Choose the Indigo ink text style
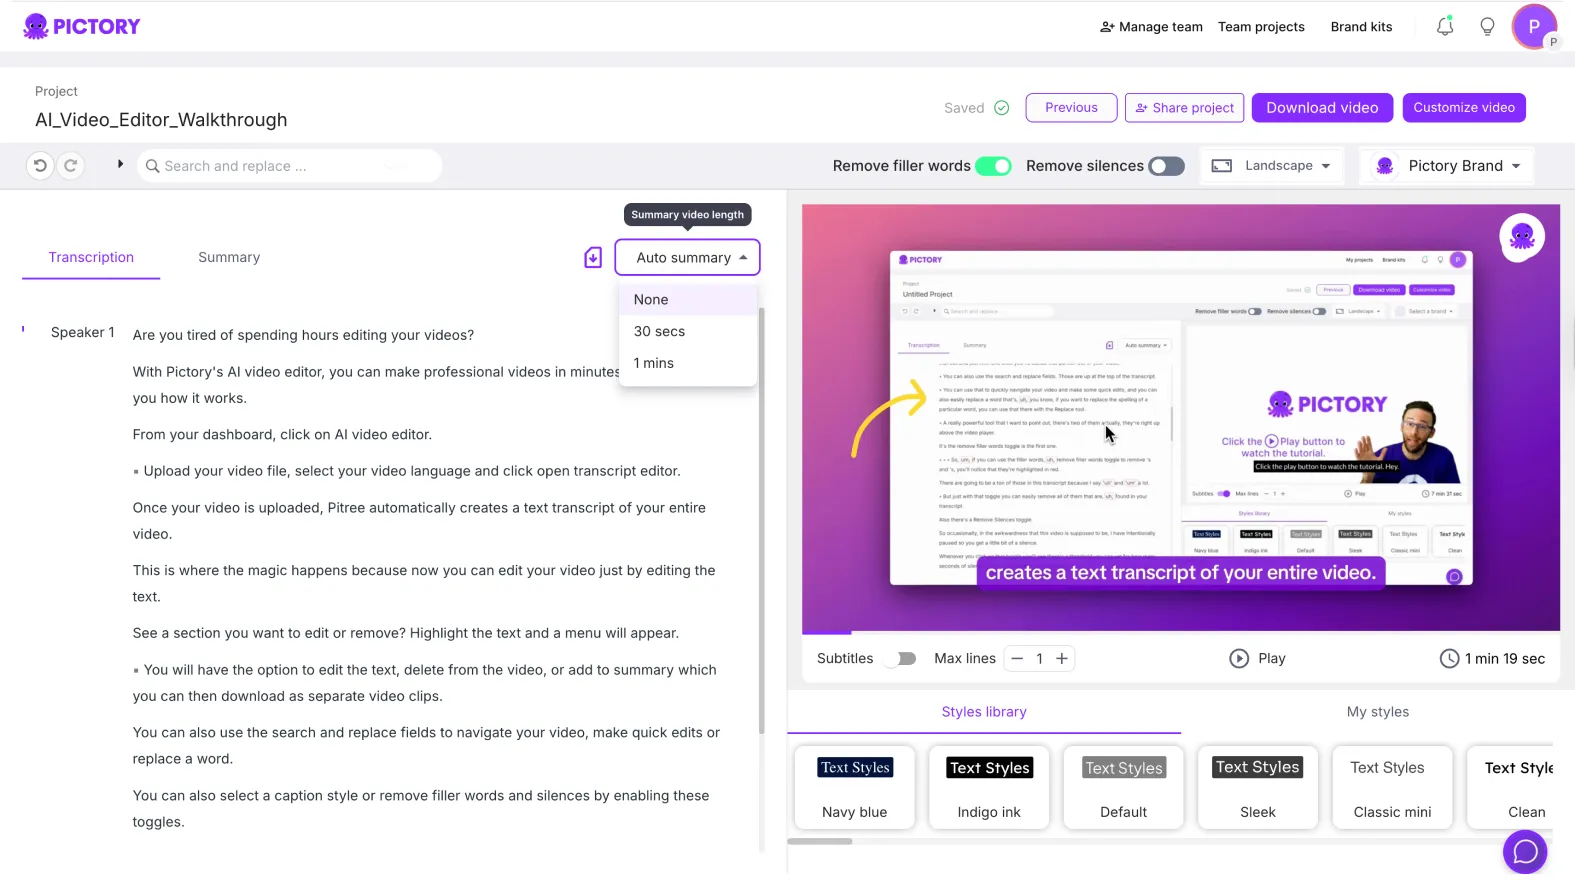The image size is (1575, 880). point(989,788)
